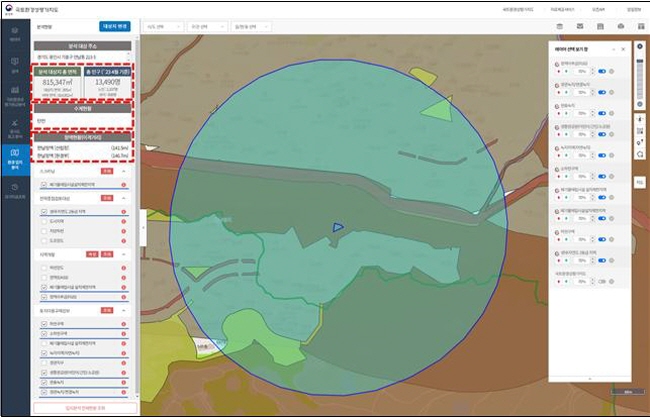Click the red info icon beside 생태자연도 2등급 지역 in the left list
This screenshot has width=650, height=417.
(x=124, y=212)
